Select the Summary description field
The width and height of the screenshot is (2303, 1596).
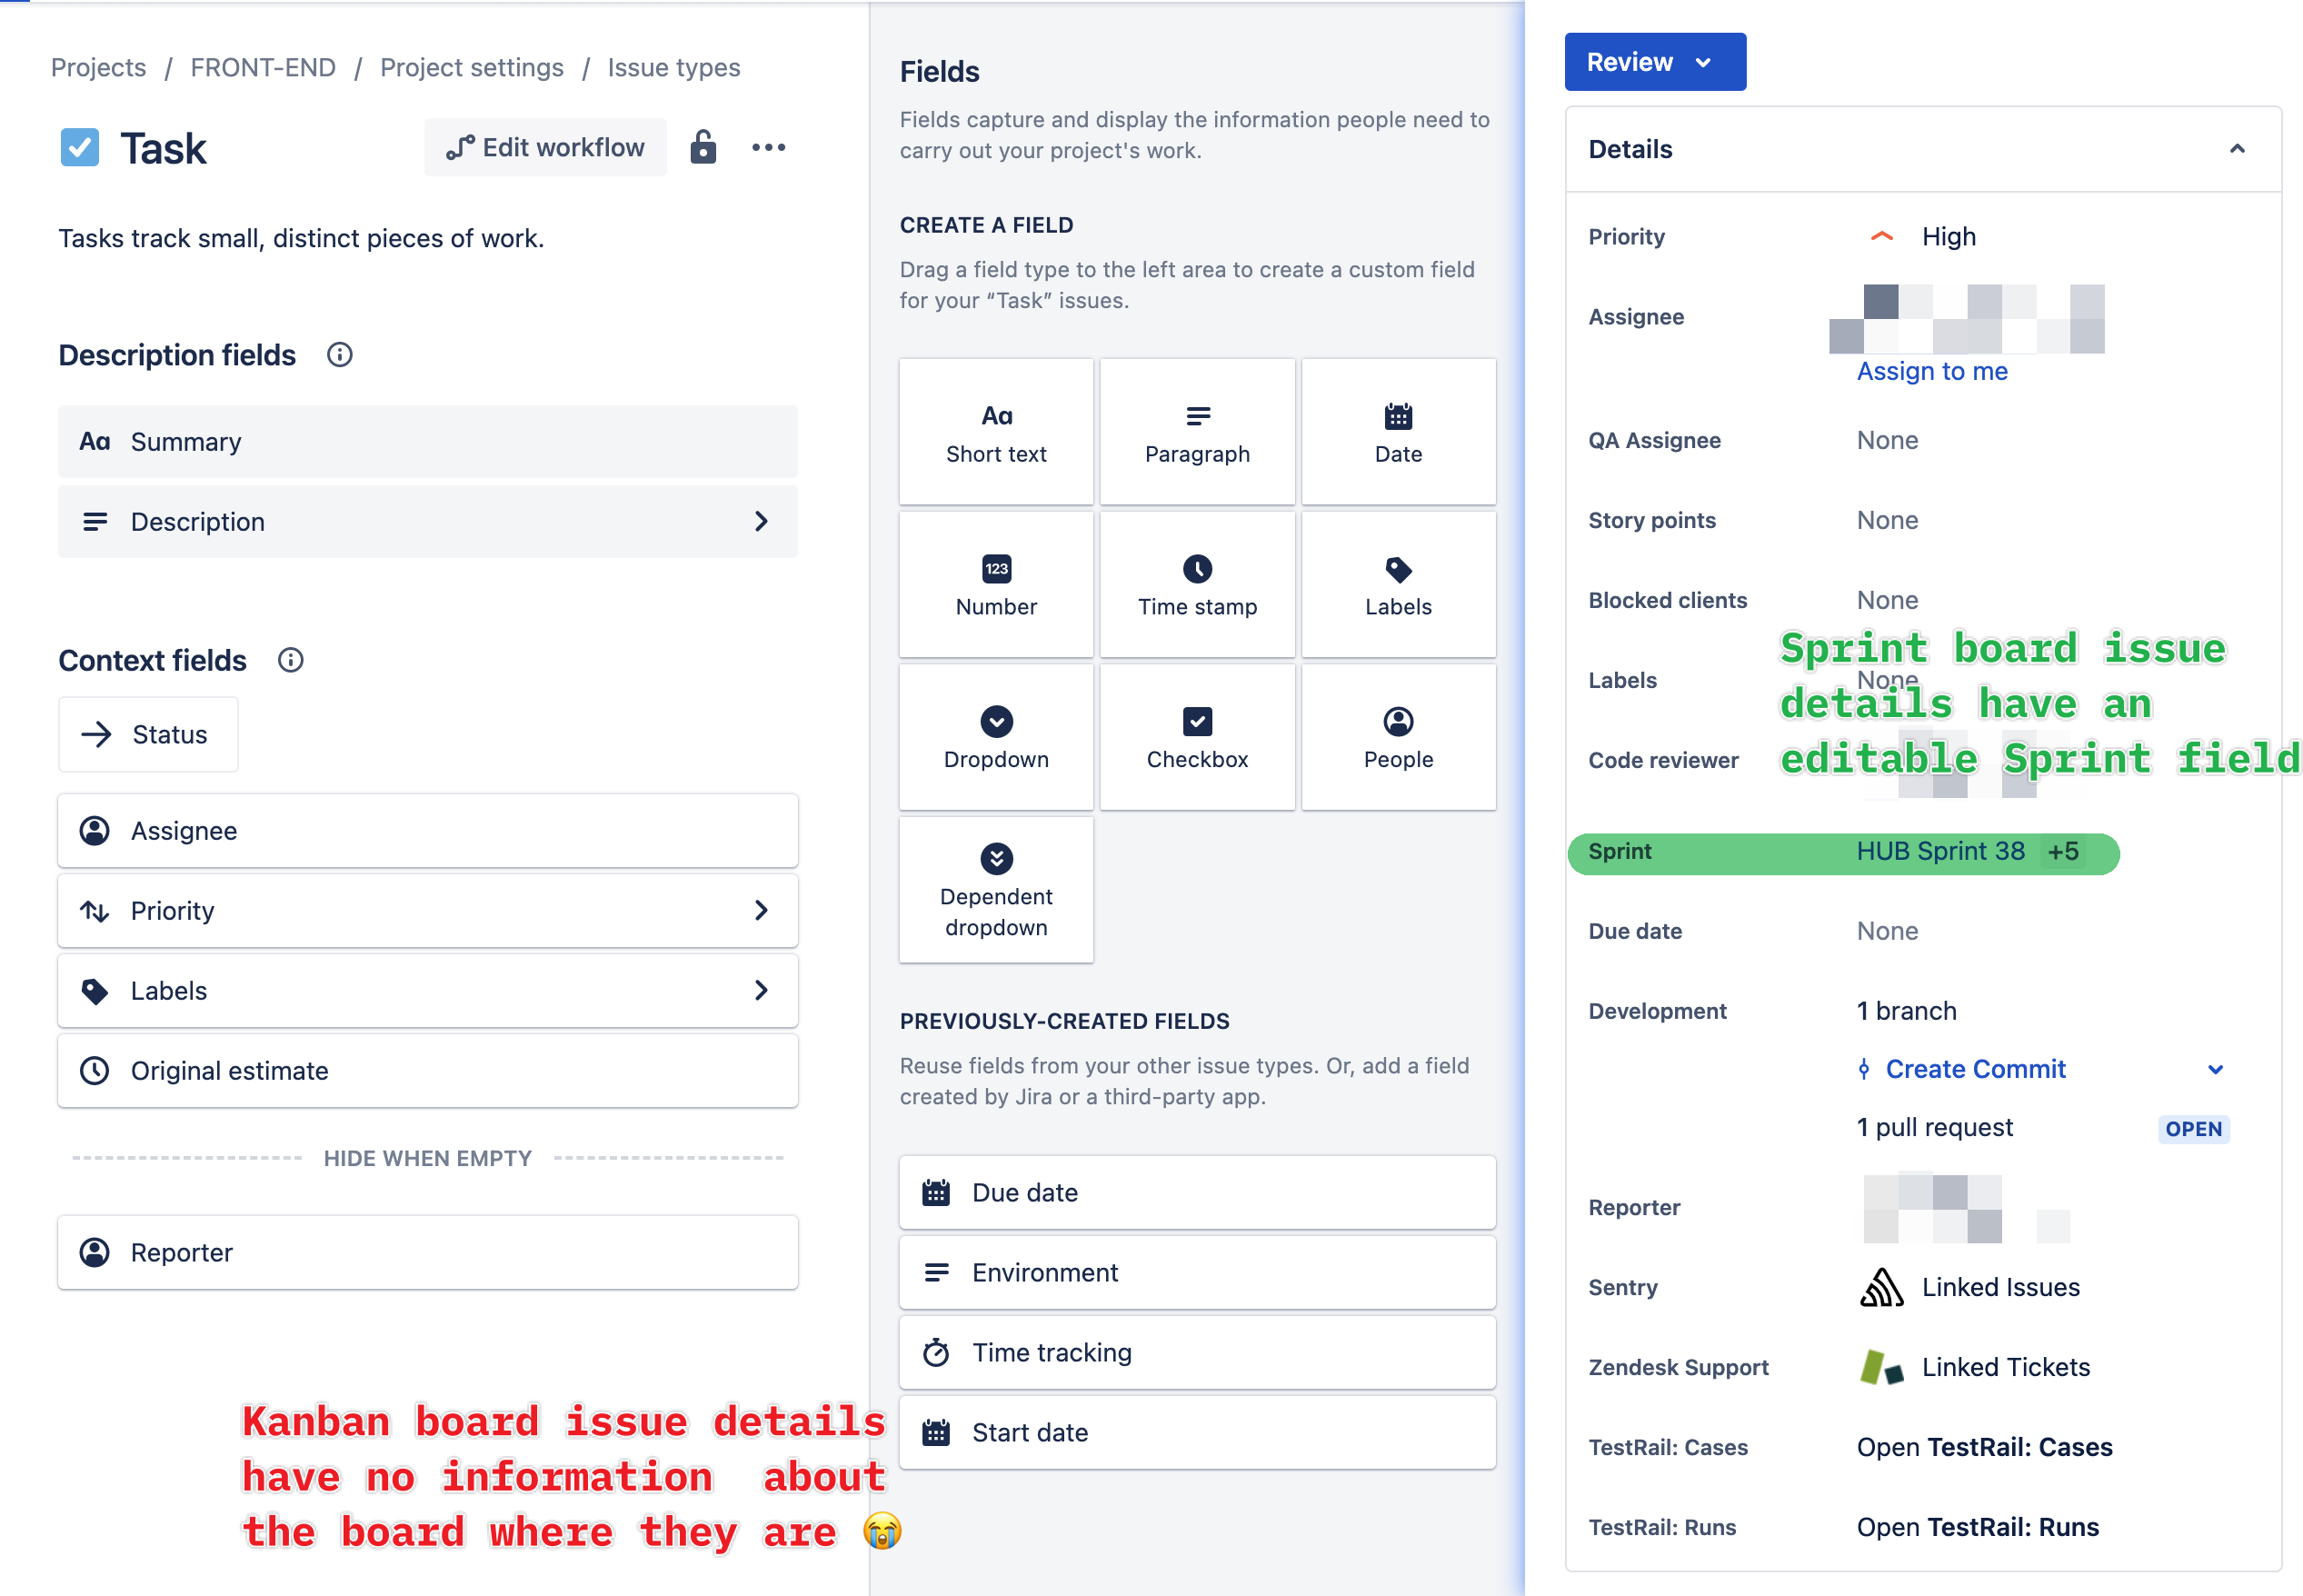click(427, 442)
